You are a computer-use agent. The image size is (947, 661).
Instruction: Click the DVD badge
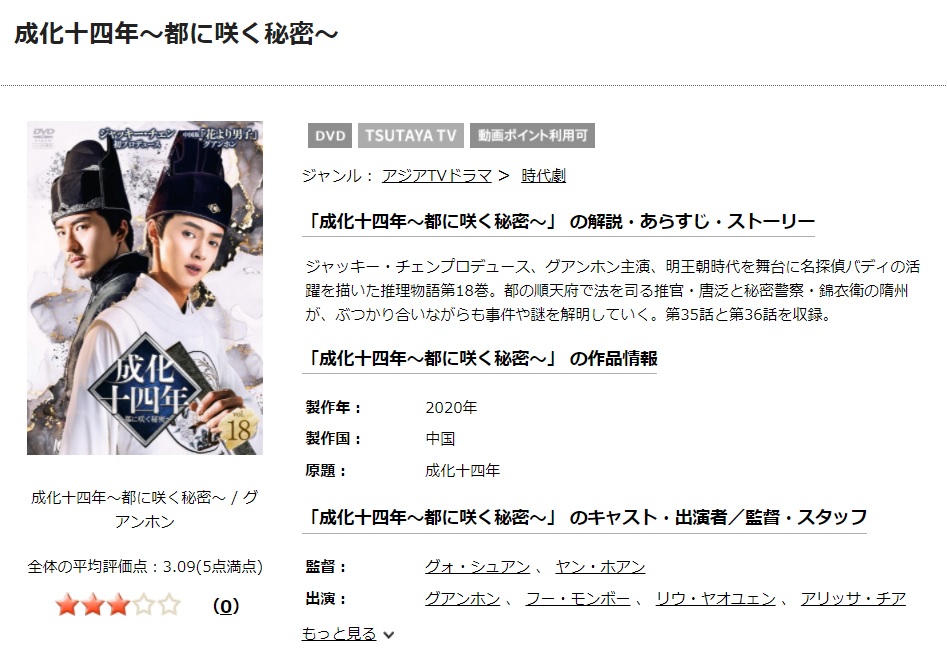[x=330, y=135]
